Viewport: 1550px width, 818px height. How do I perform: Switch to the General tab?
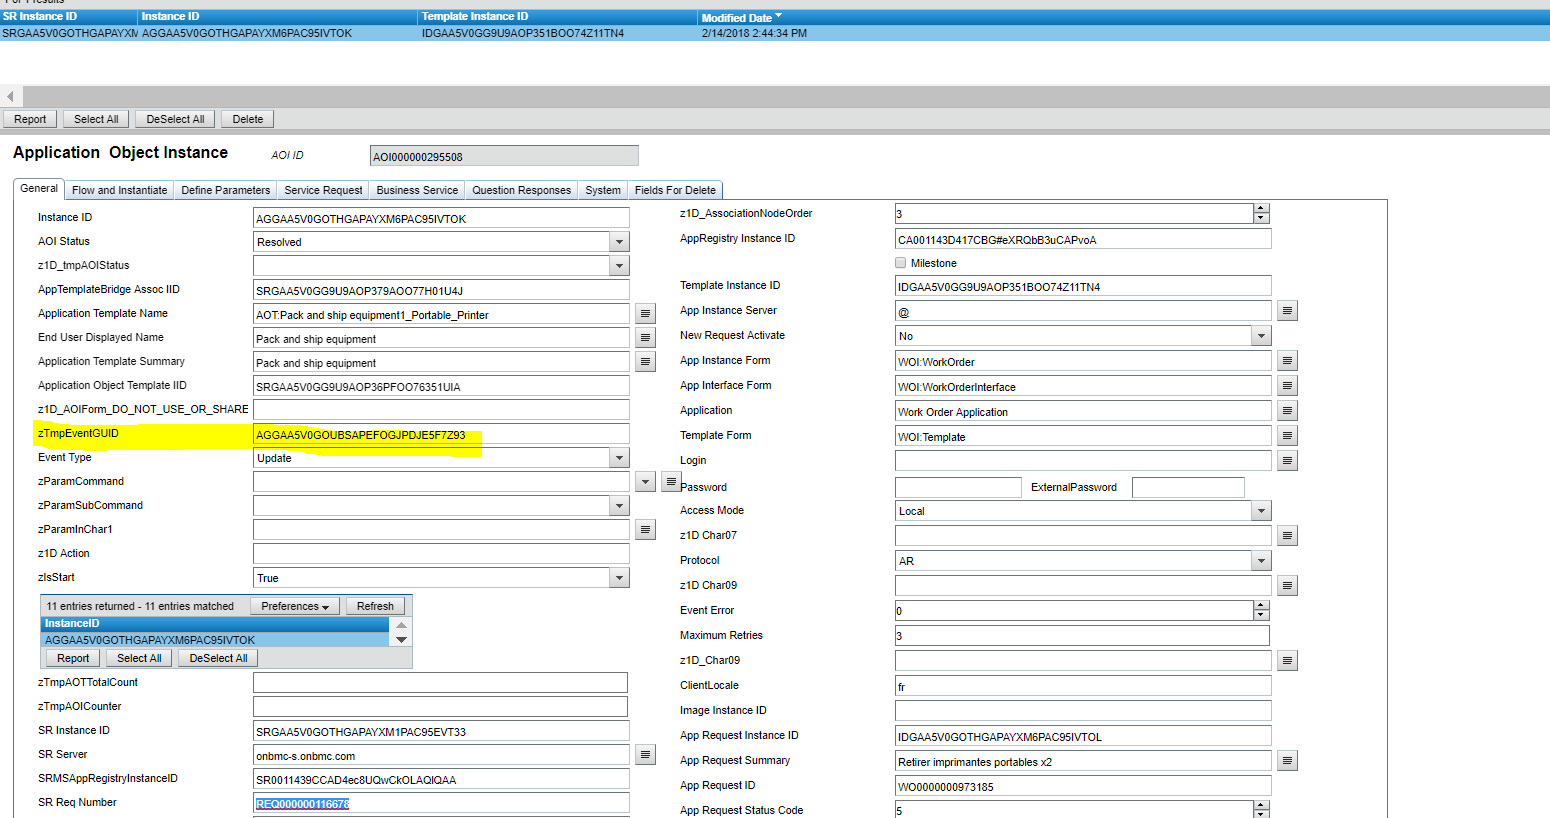[39, 188]
